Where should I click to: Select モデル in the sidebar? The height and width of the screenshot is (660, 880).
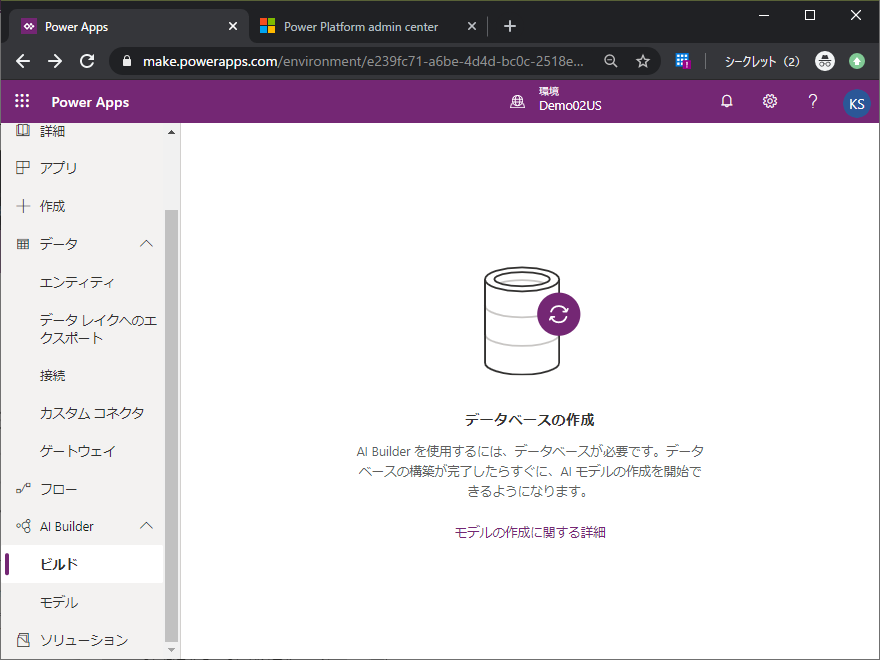pos(59,602)
